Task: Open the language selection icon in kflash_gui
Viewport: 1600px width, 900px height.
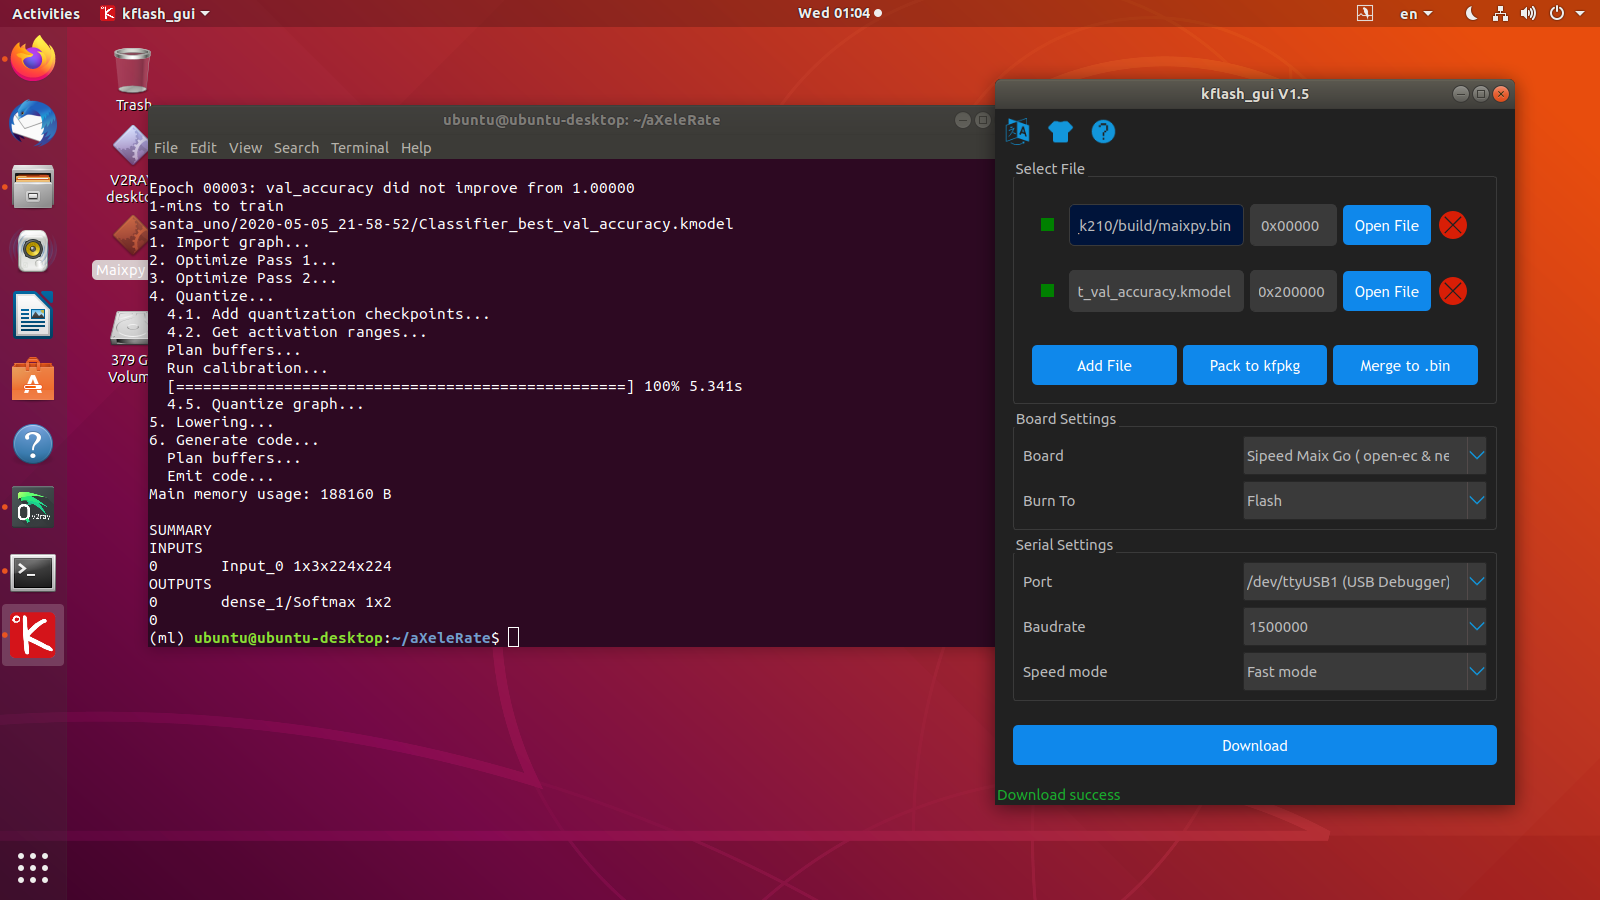Action: (1018, 131)
